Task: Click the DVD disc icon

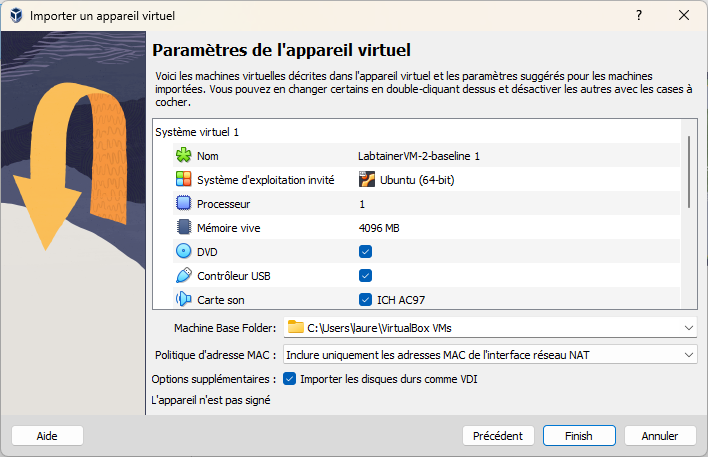Action: 183,252
